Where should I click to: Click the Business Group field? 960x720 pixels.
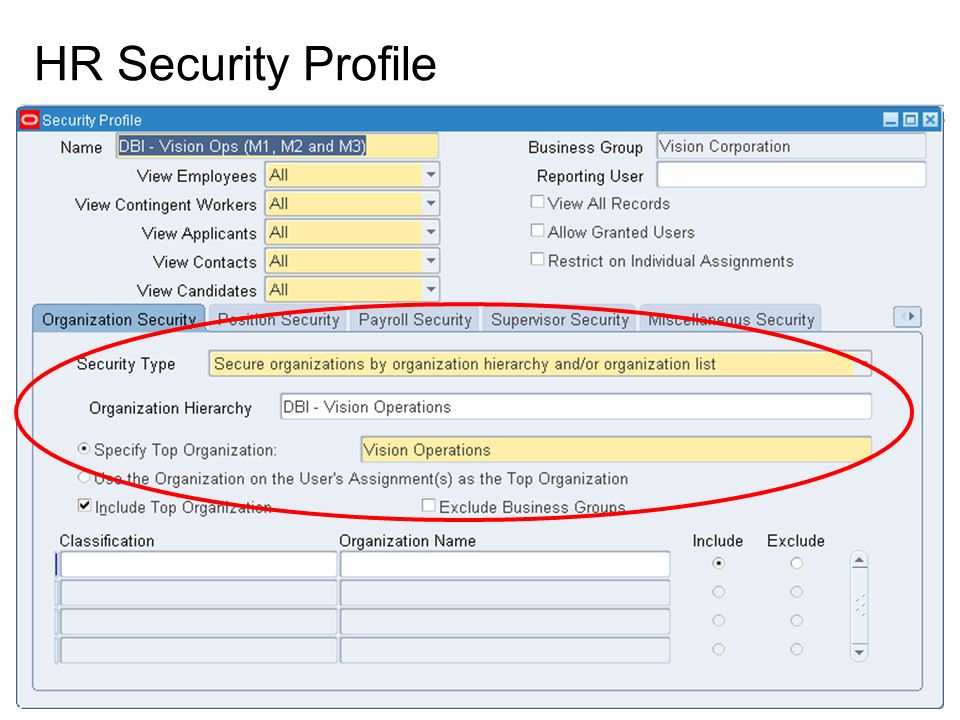pyautogui.click(x=791, y=146)
